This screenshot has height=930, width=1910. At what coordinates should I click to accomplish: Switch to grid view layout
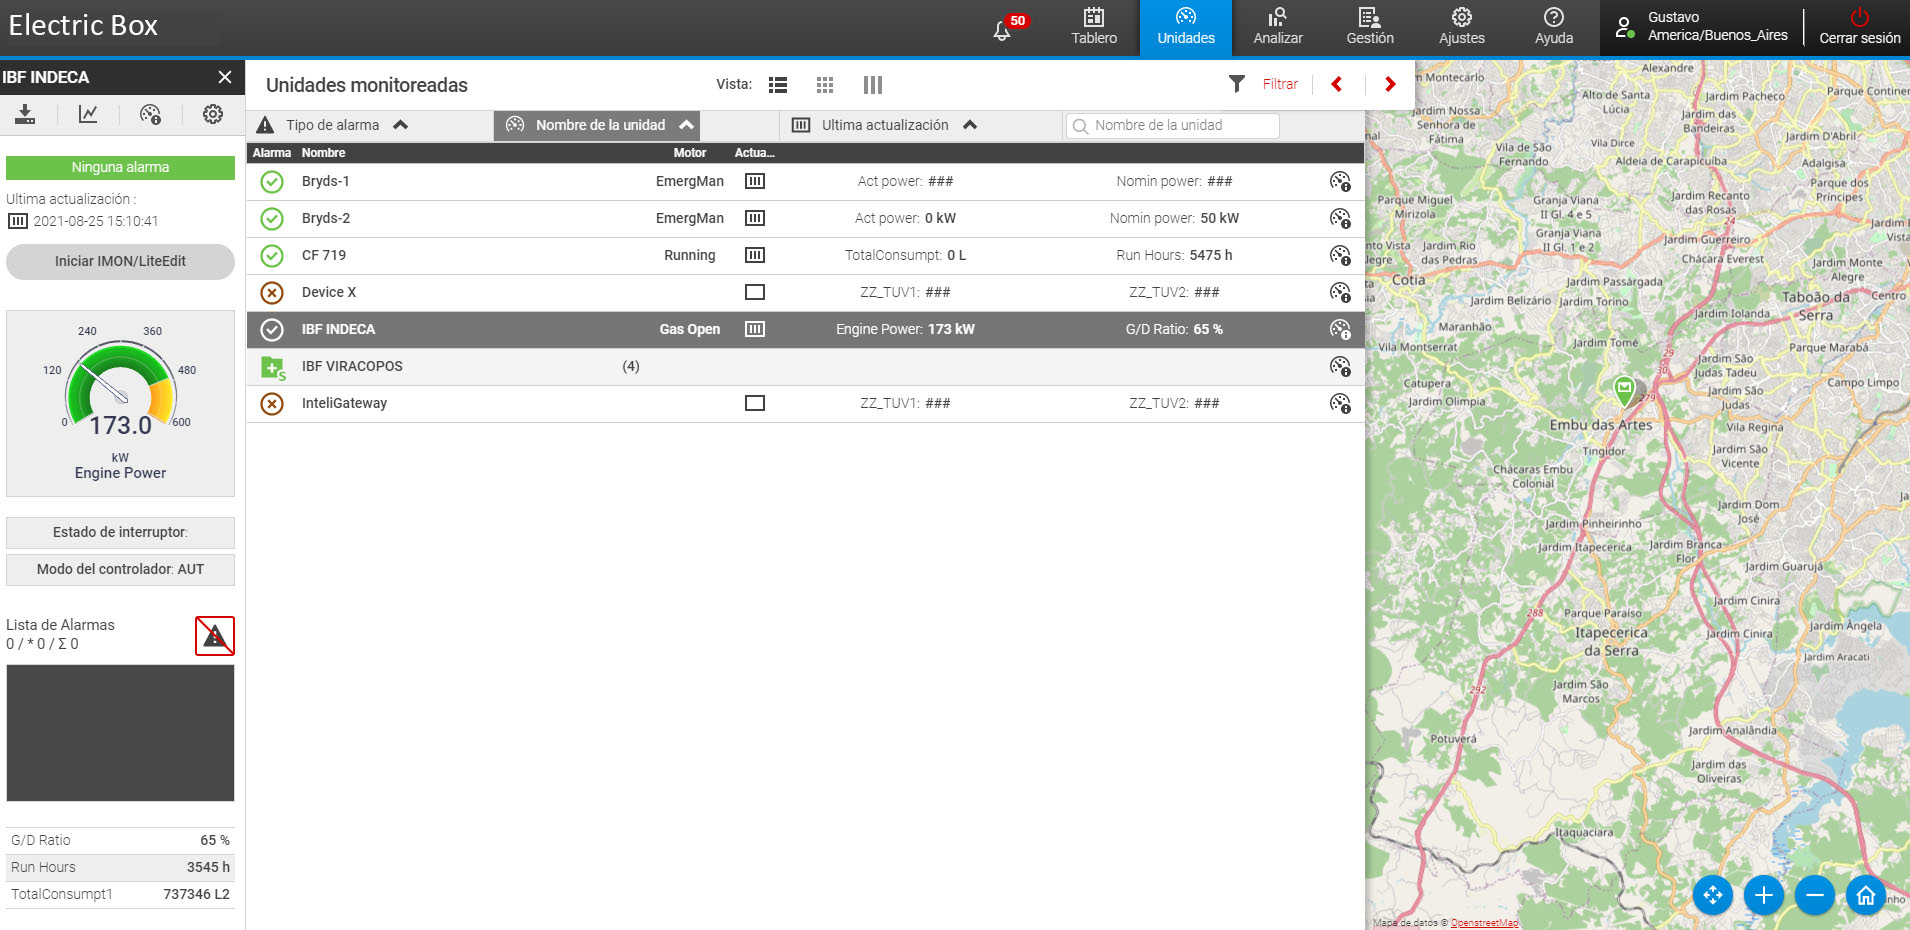(x=825, y=85)
